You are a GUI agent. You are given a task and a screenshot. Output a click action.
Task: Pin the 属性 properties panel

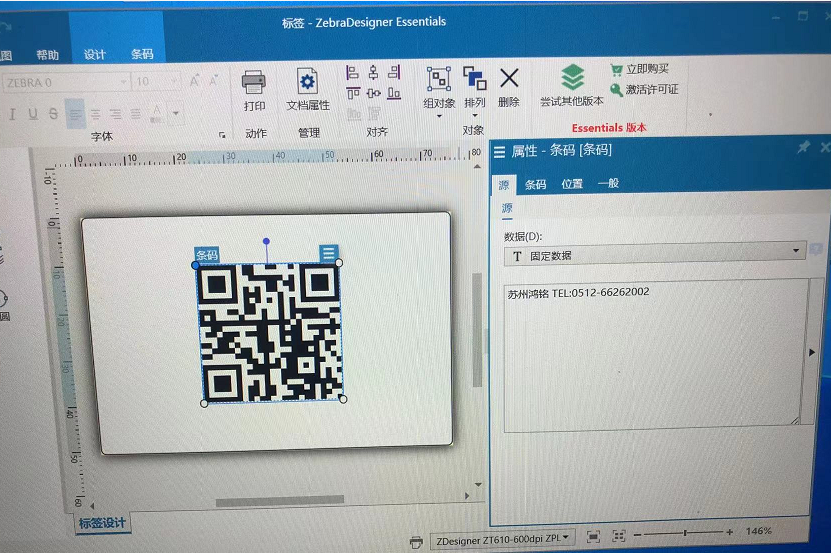point(803,147)
